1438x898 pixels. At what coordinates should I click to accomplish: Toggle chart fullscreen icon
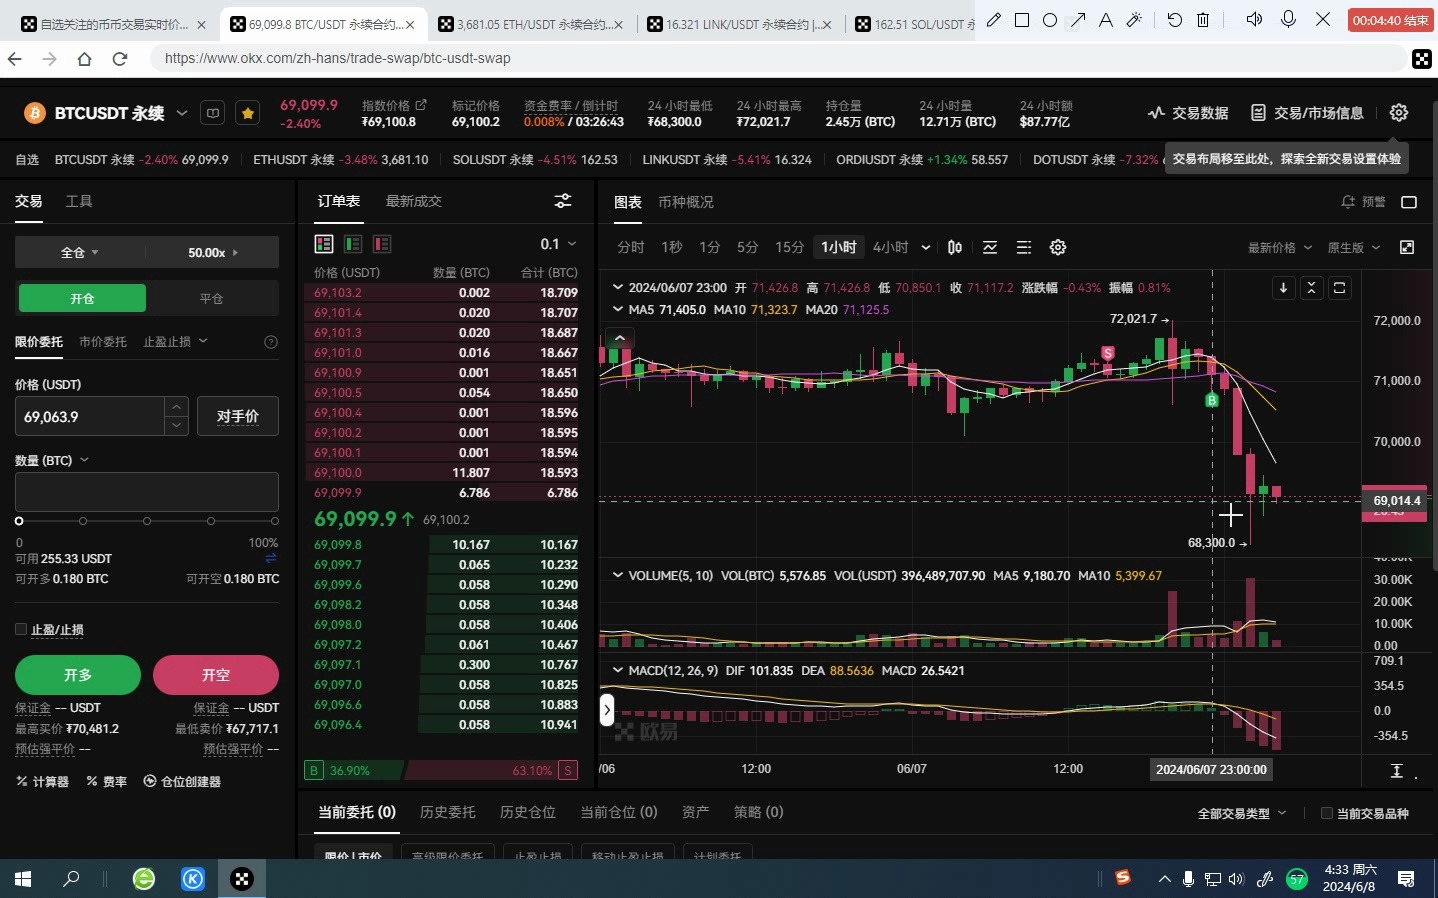1407,247
